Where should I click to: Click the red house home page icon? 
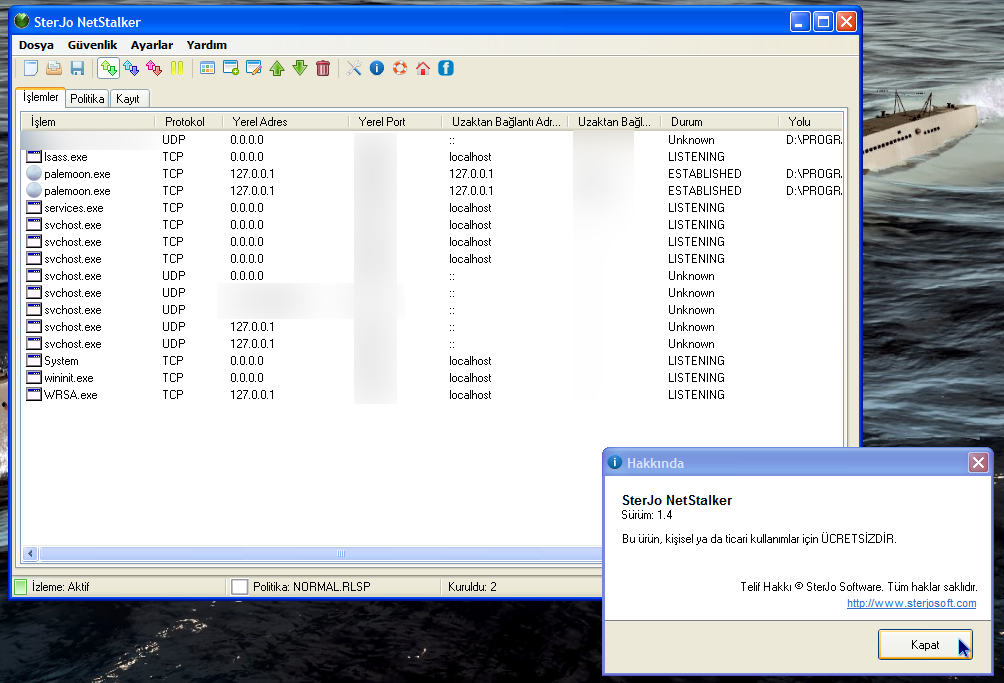pyautogui.click(x=423, y=68)
